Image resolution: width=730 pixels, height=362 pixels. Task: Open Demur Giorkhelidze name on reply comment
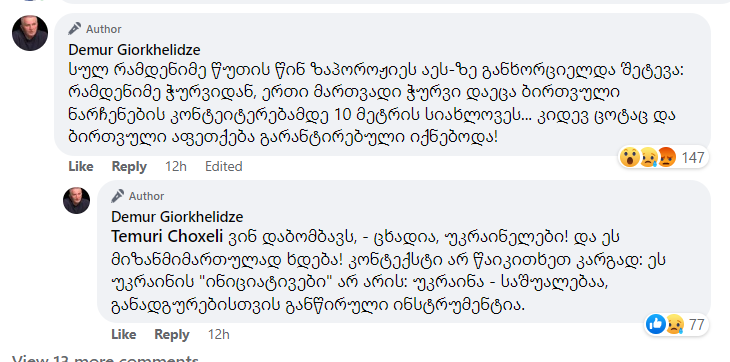[177, 217]
